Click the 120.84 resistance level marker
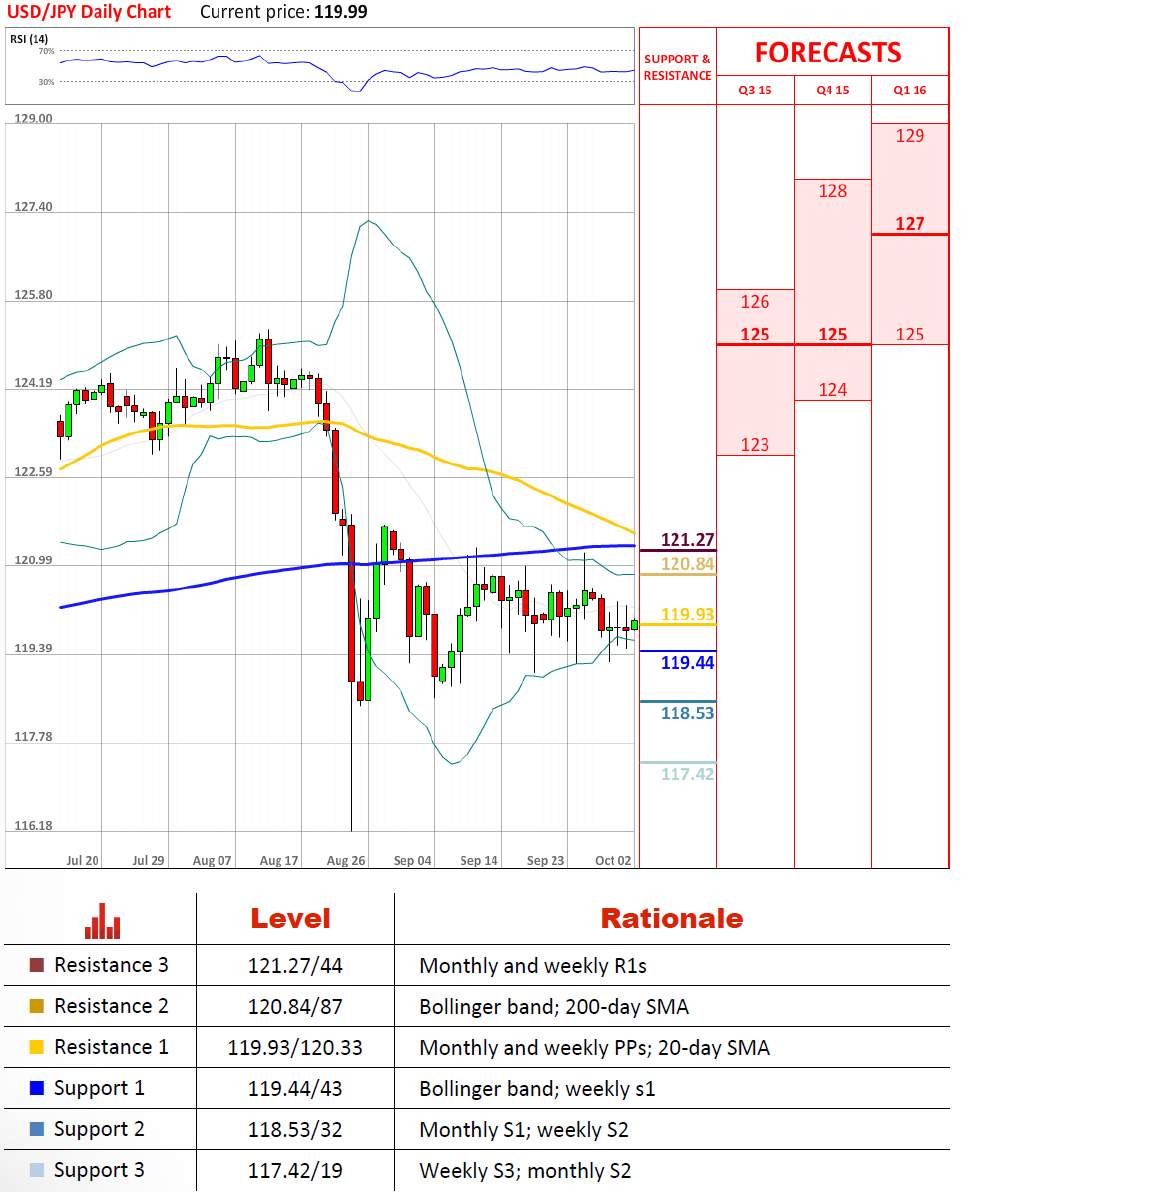The width and height of the screenshot is (1152, 1192). 687,564
